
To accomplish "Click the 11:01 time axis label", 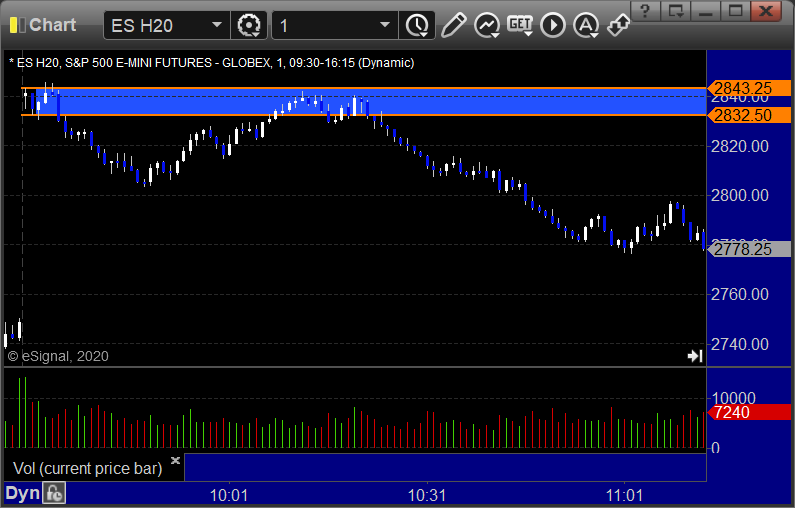I will (x=624, y=495).
